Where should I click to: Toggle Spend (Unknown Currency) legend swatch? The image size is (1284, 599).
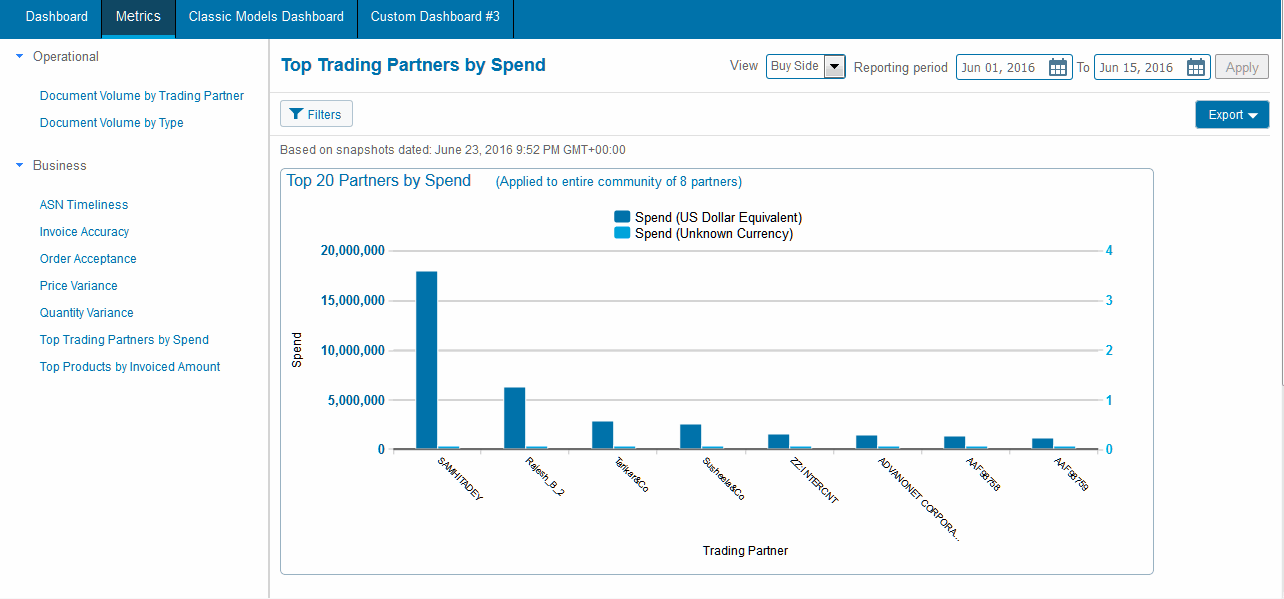[622, 234]
